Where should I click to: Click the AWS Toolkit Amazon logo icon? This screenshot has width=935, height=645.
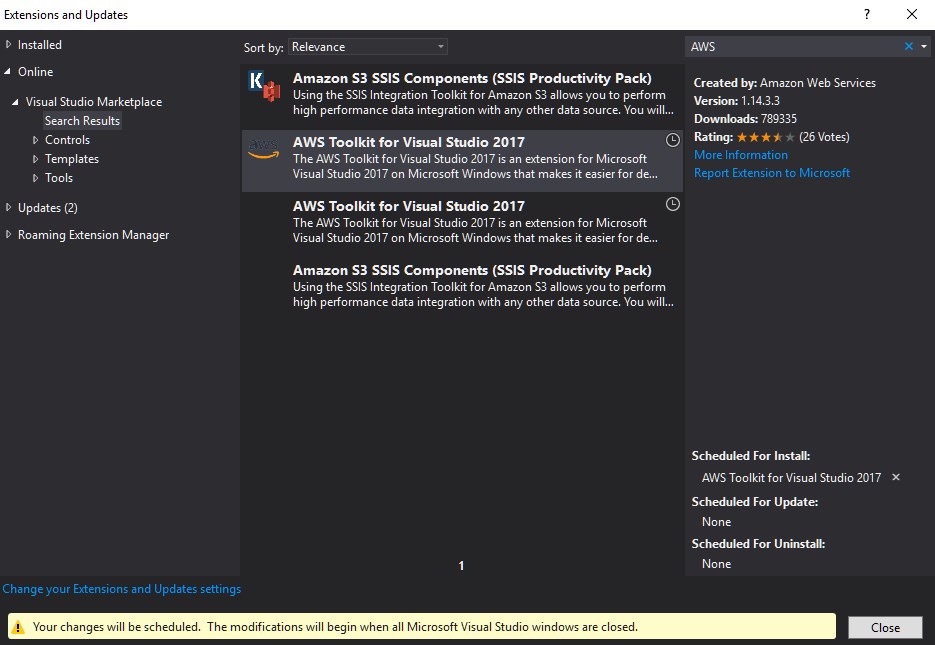pos(263,150)
